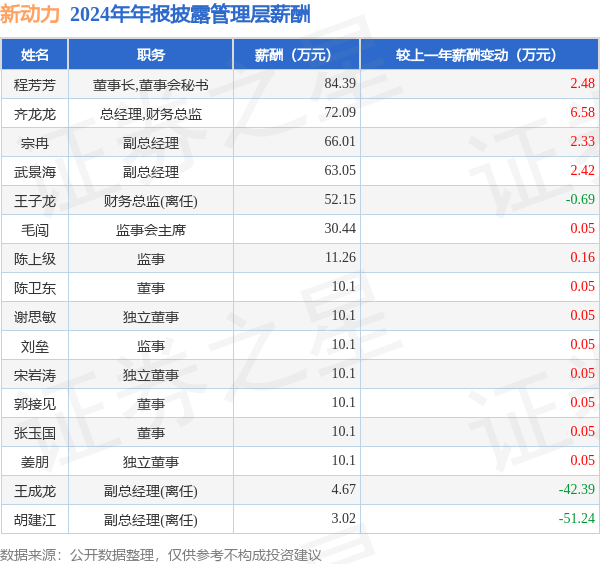The image size is (600, 564).
Task: Click the change value 2.48
Action: click(x=582, y=83)
